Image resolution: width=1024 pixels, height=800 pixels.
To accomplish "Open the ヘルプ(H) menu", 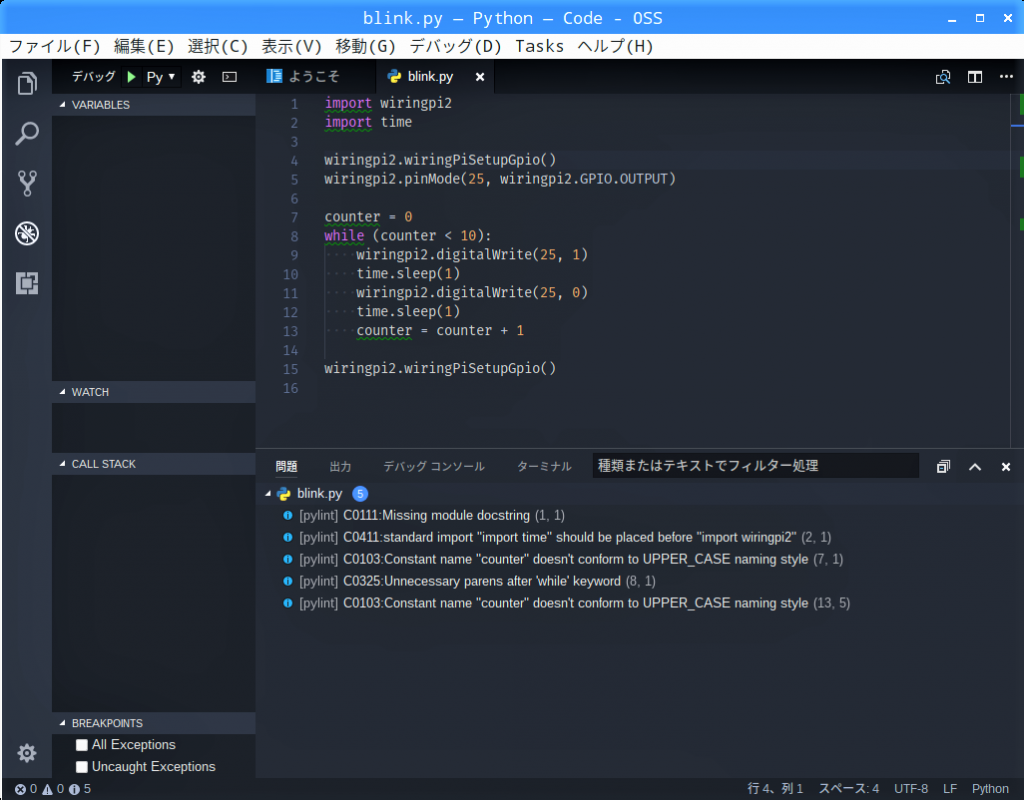I will pos(615,46).
